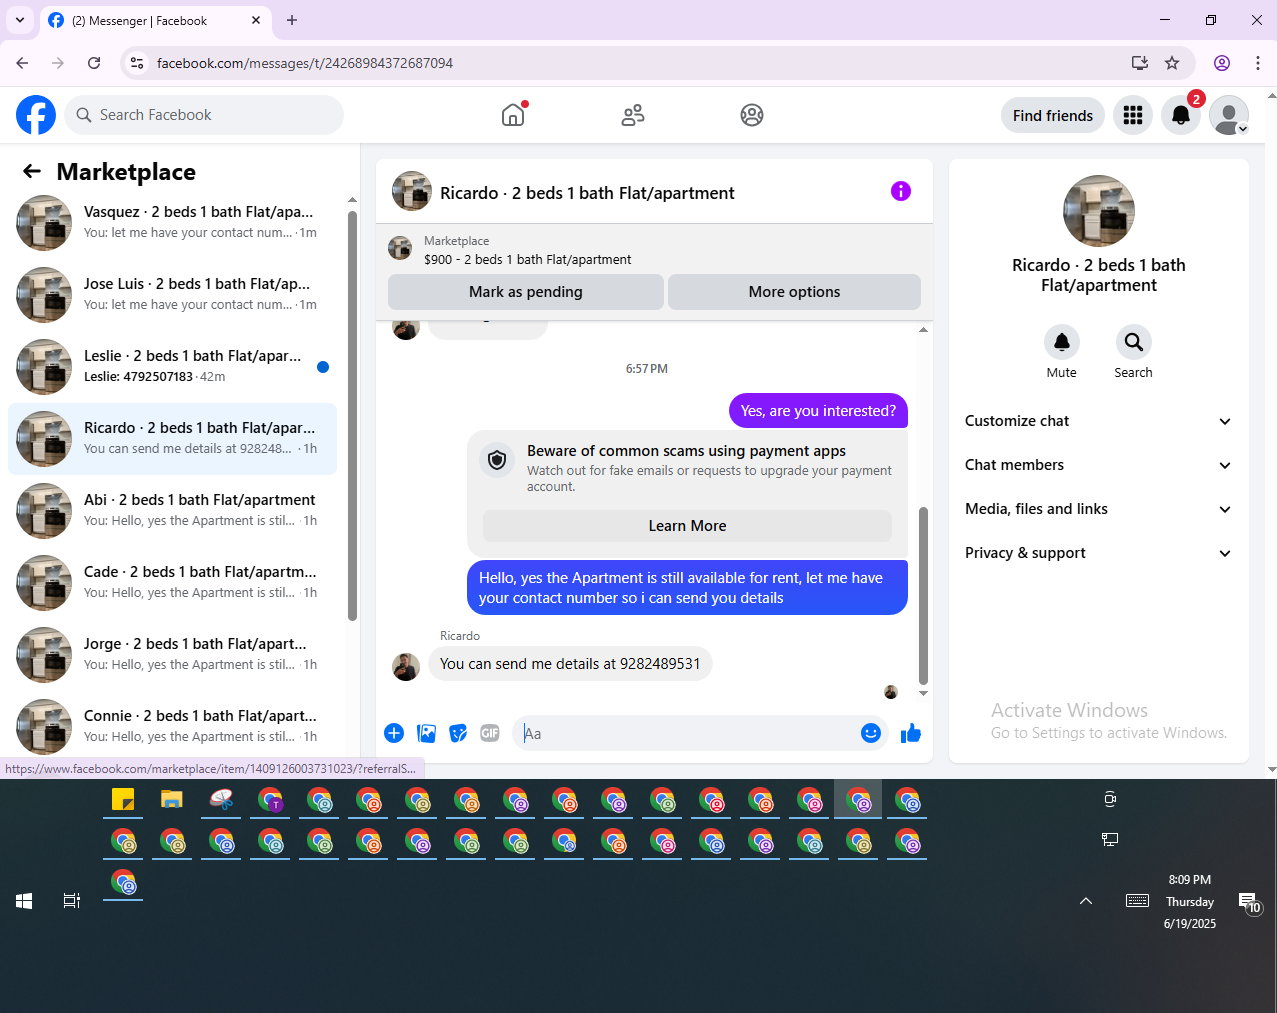
Task: Open Chrome's three-dot menu
Action: 1258,63
